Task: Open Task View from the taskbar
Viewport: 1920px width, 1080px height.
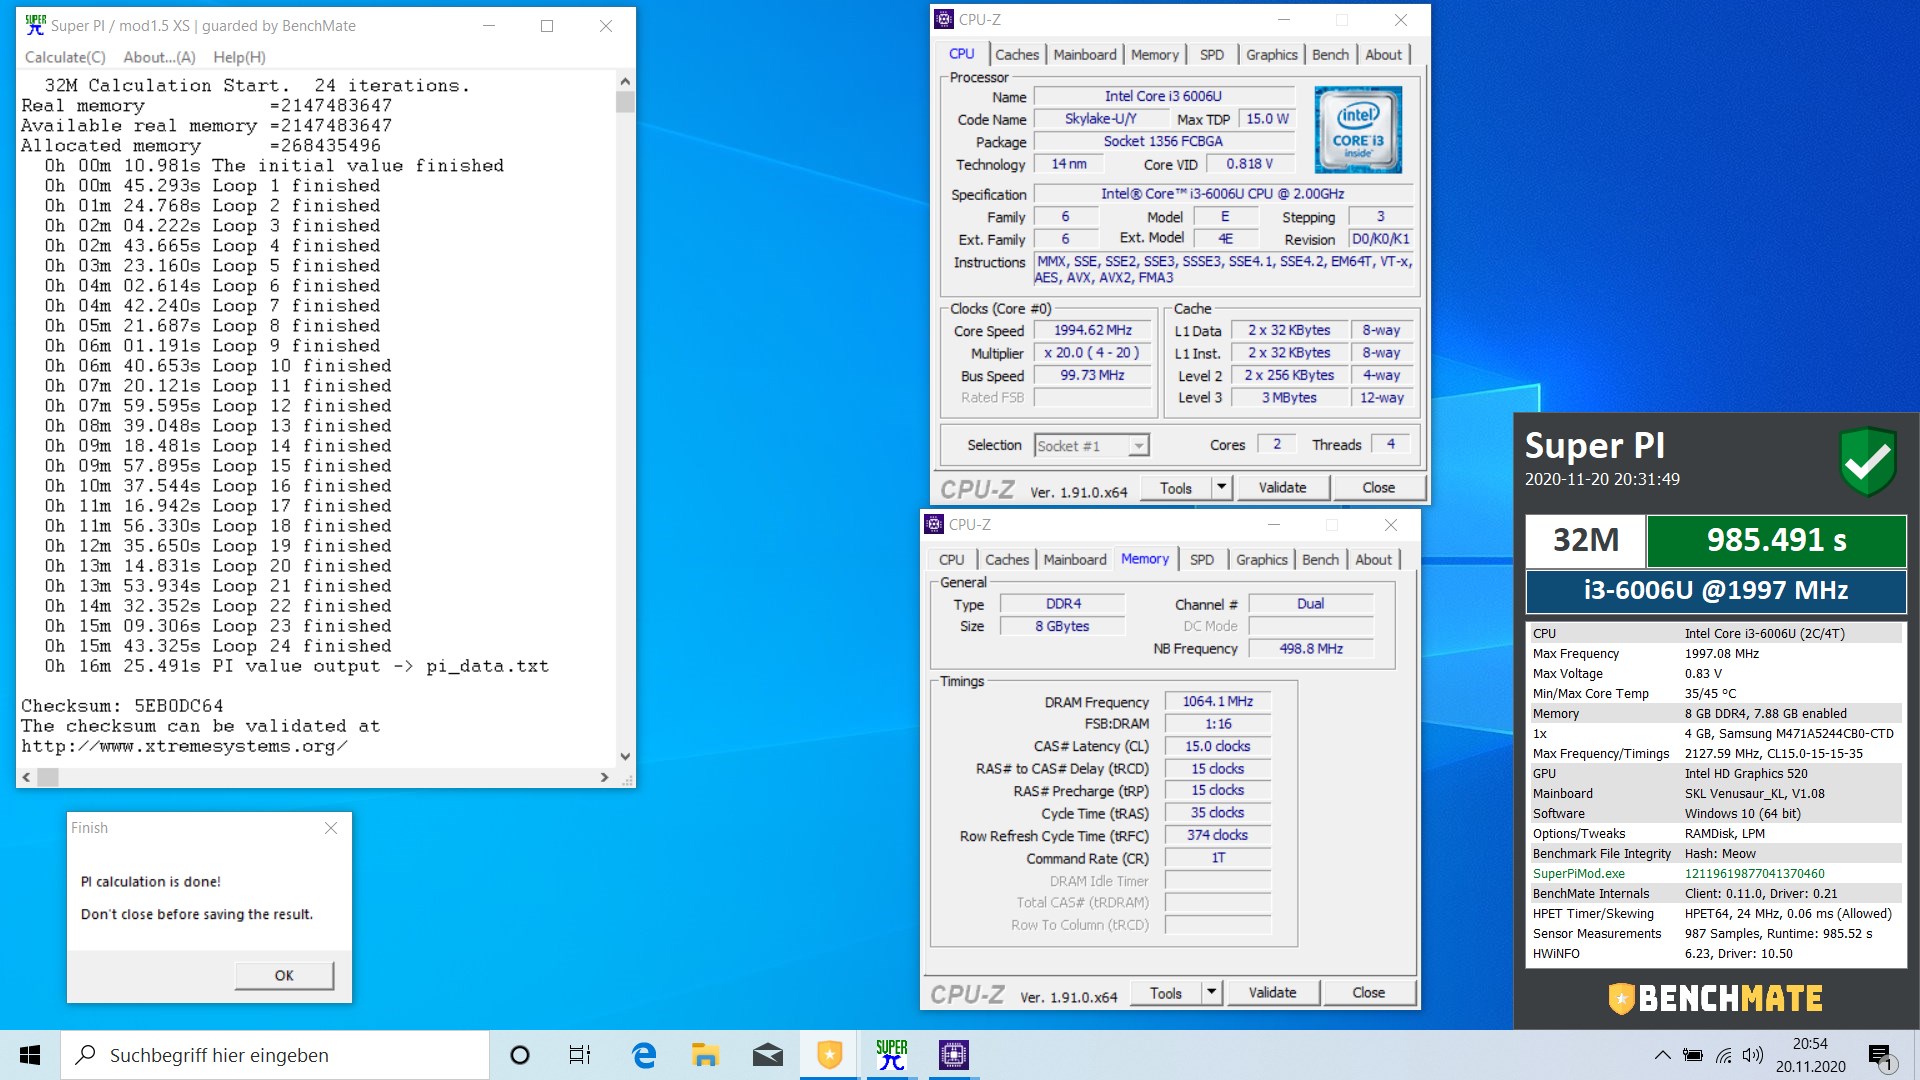Action: pyautogui.click(x=580, y=1055)
